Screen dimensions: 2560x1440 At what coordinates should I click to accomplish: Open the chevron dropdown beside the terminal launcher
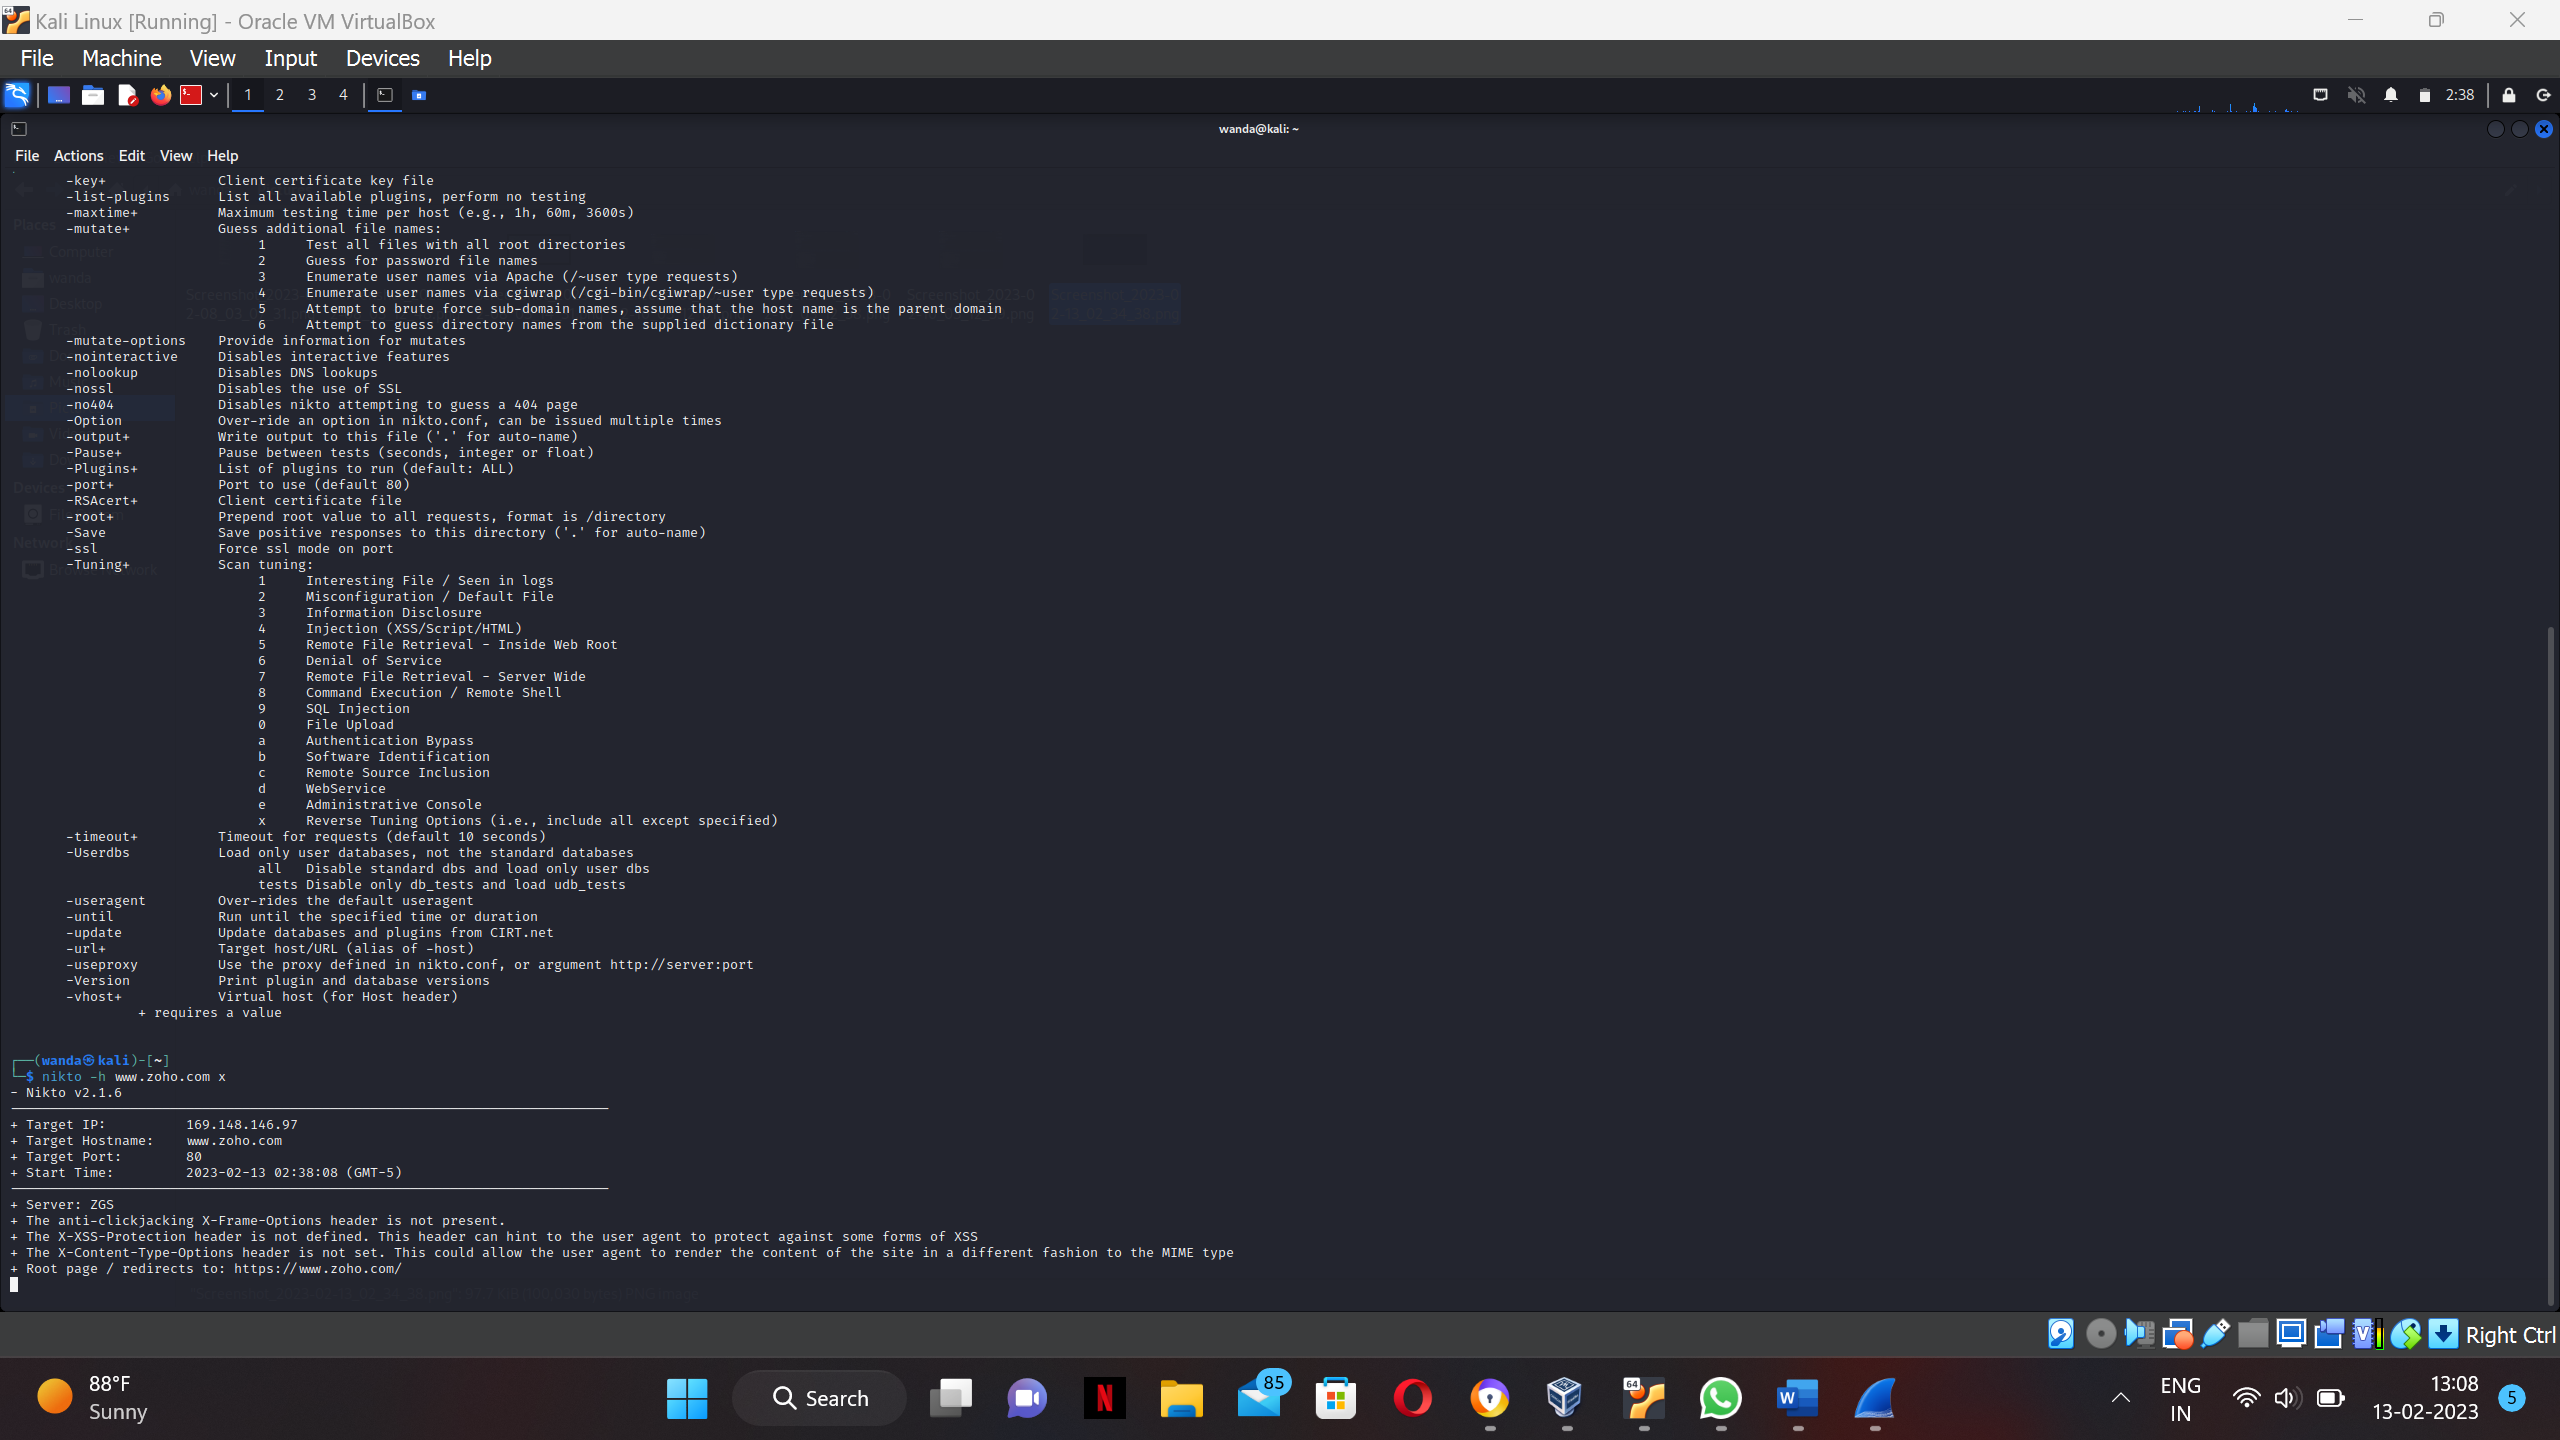pyautogui.click(x=214, y=95)
